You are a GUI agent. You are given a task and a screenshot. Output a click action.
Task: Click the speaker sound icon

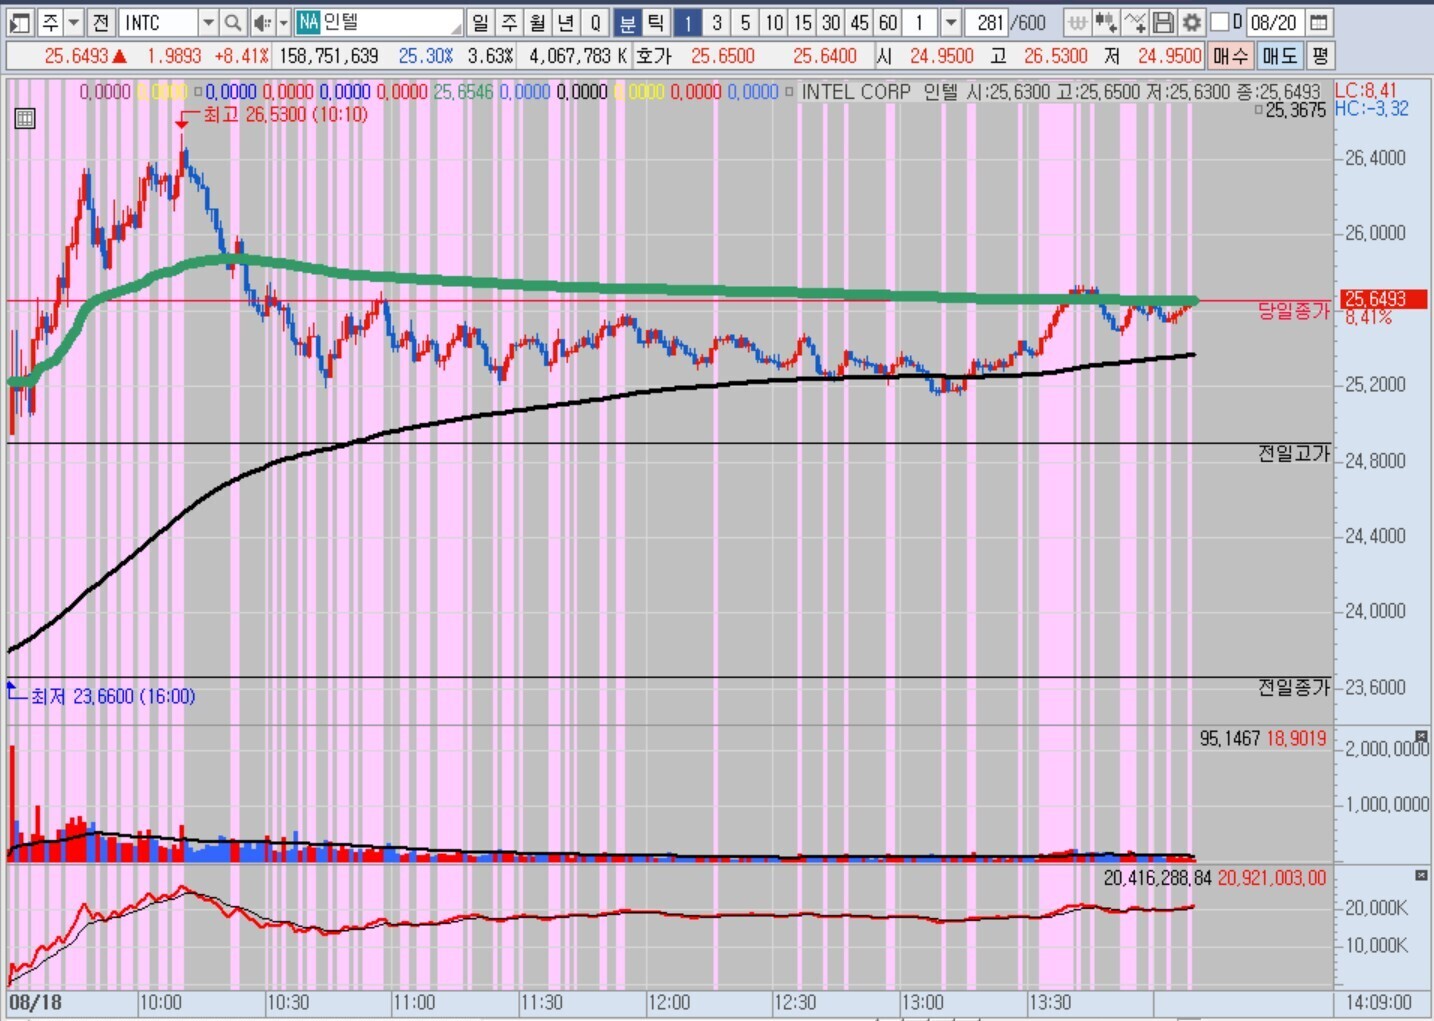[261, 22]
